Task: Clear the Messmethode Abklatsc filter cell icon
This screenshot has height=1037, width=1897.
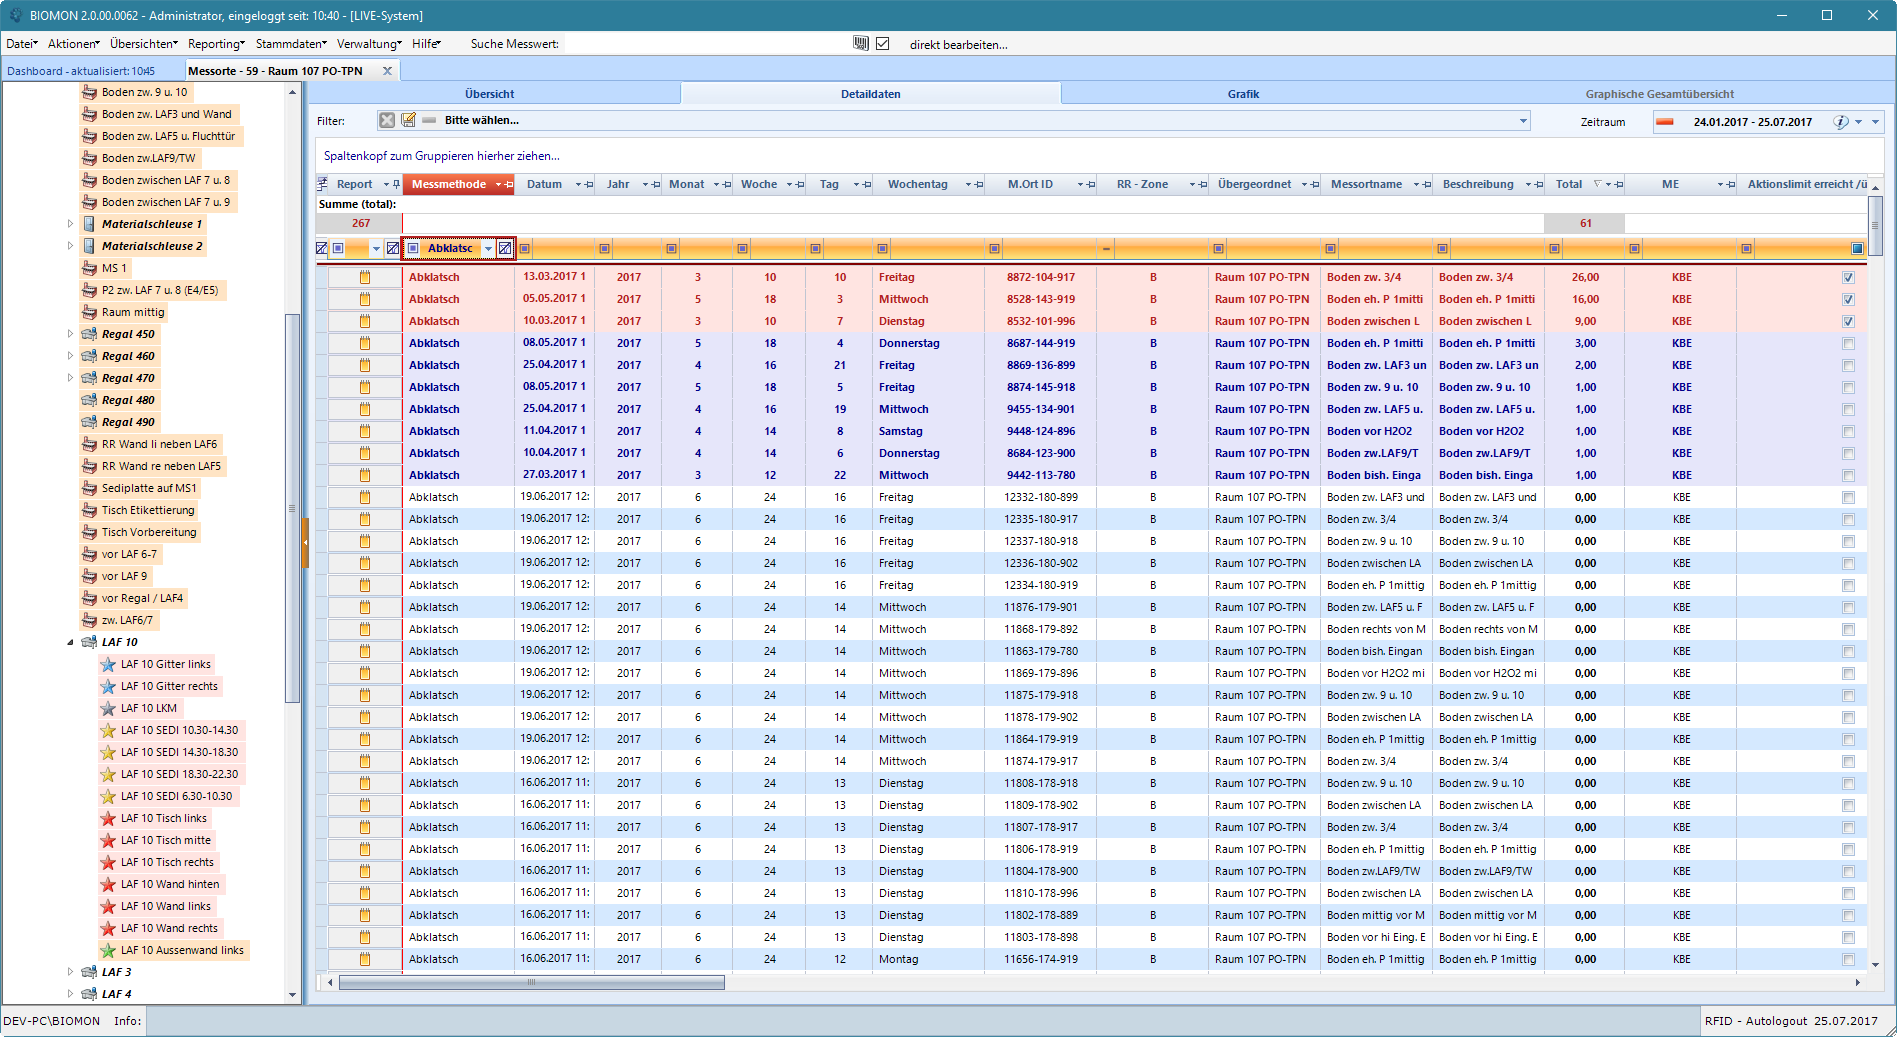Action: pyautogui.click(x=506, y=248)
